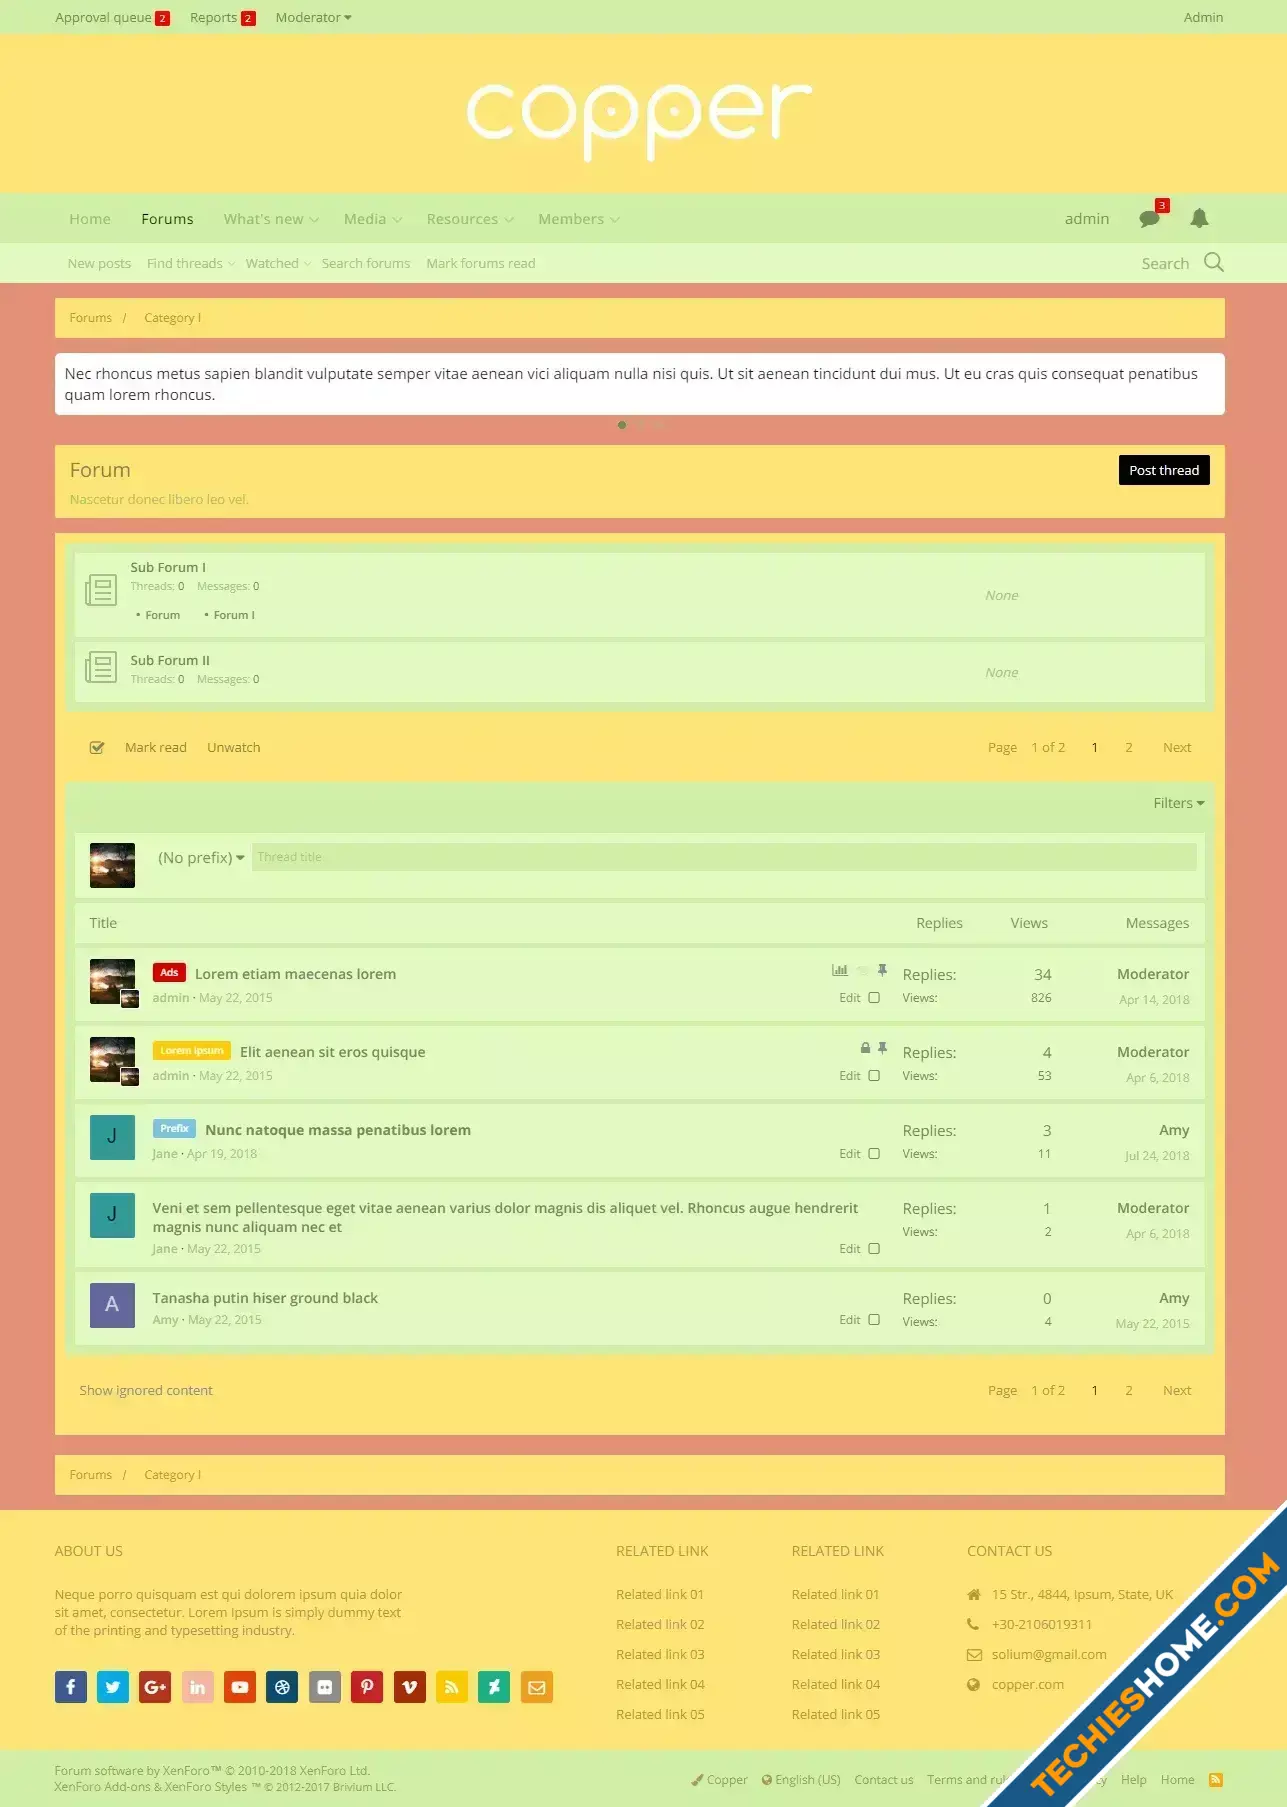Edit the Tanasha putin hiser ground black thread

coord(850,1319)
